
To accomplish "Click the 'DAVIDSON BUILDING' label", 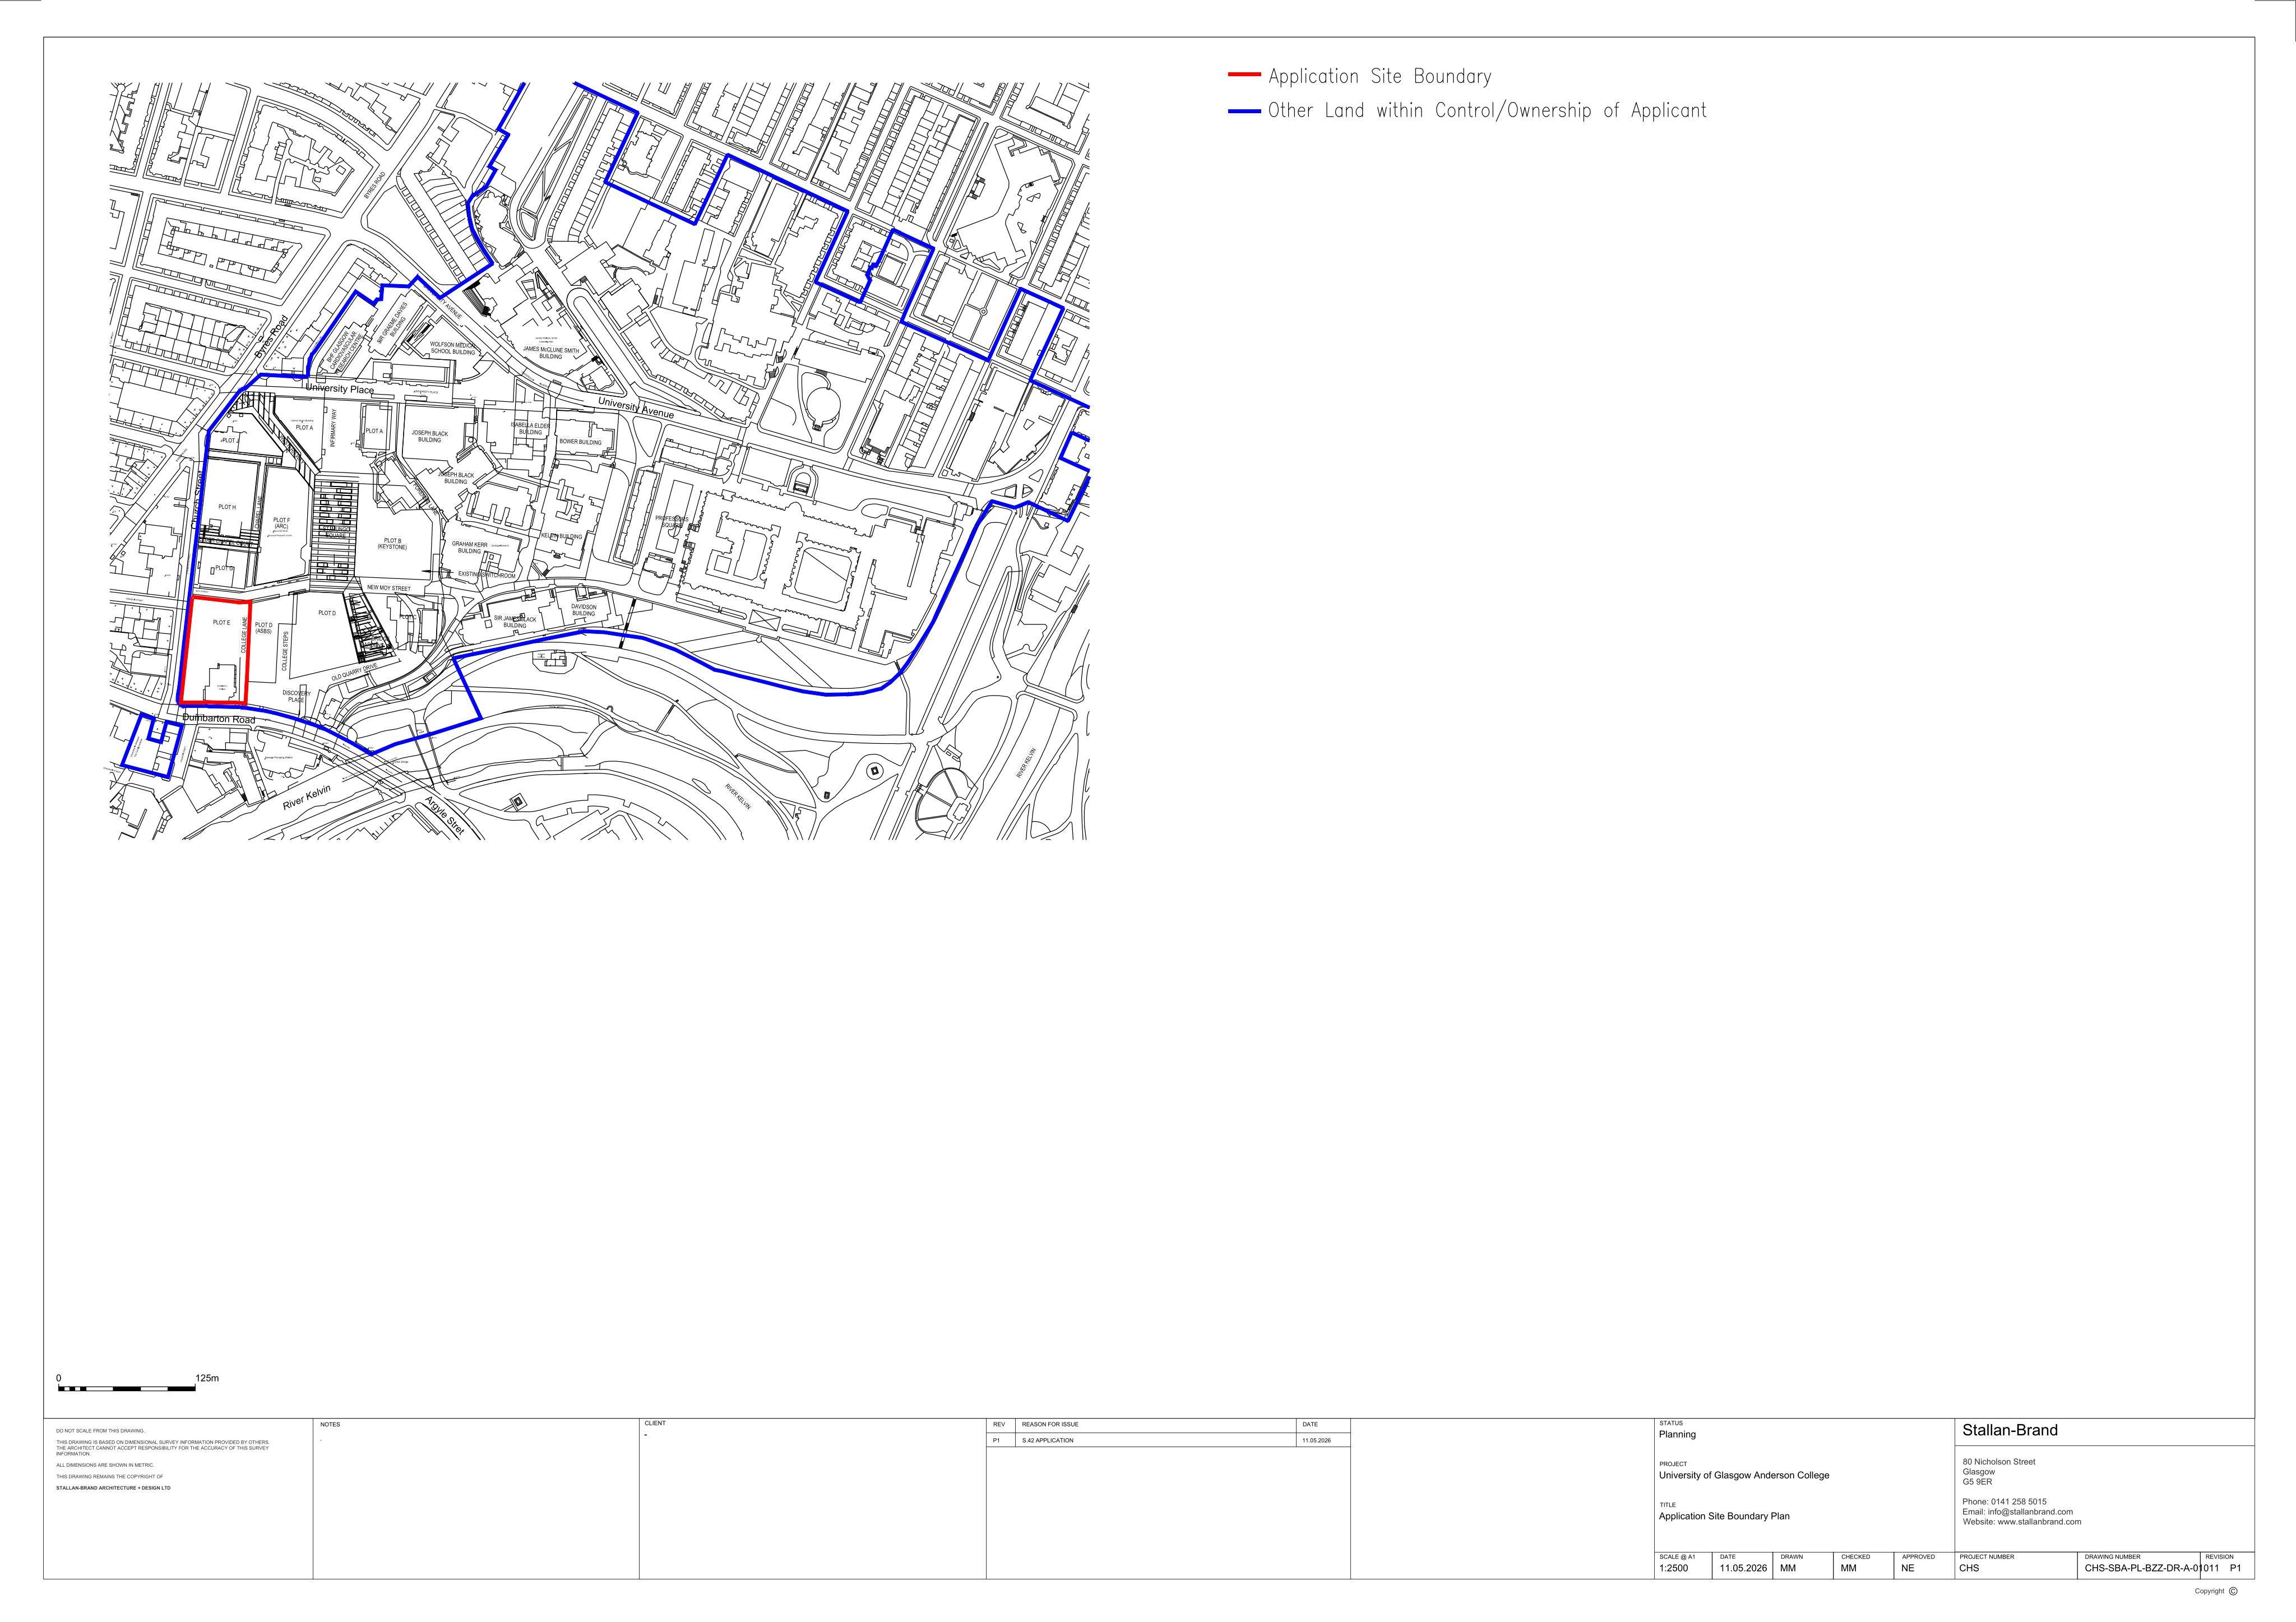I will click(x=584, y=610).
